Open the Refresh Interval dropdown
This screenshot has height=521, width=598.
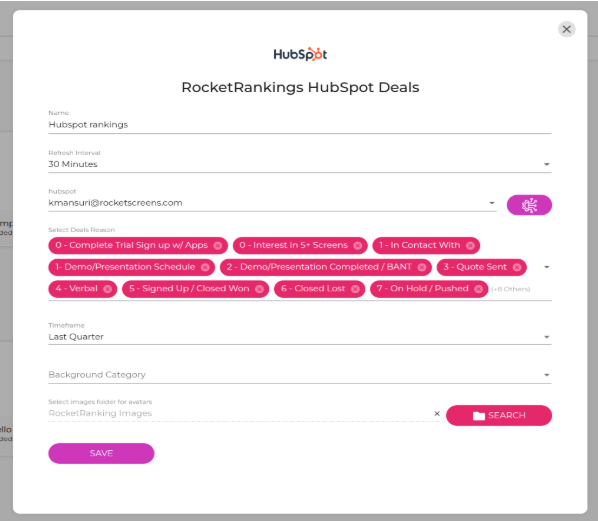pos(547,164)
